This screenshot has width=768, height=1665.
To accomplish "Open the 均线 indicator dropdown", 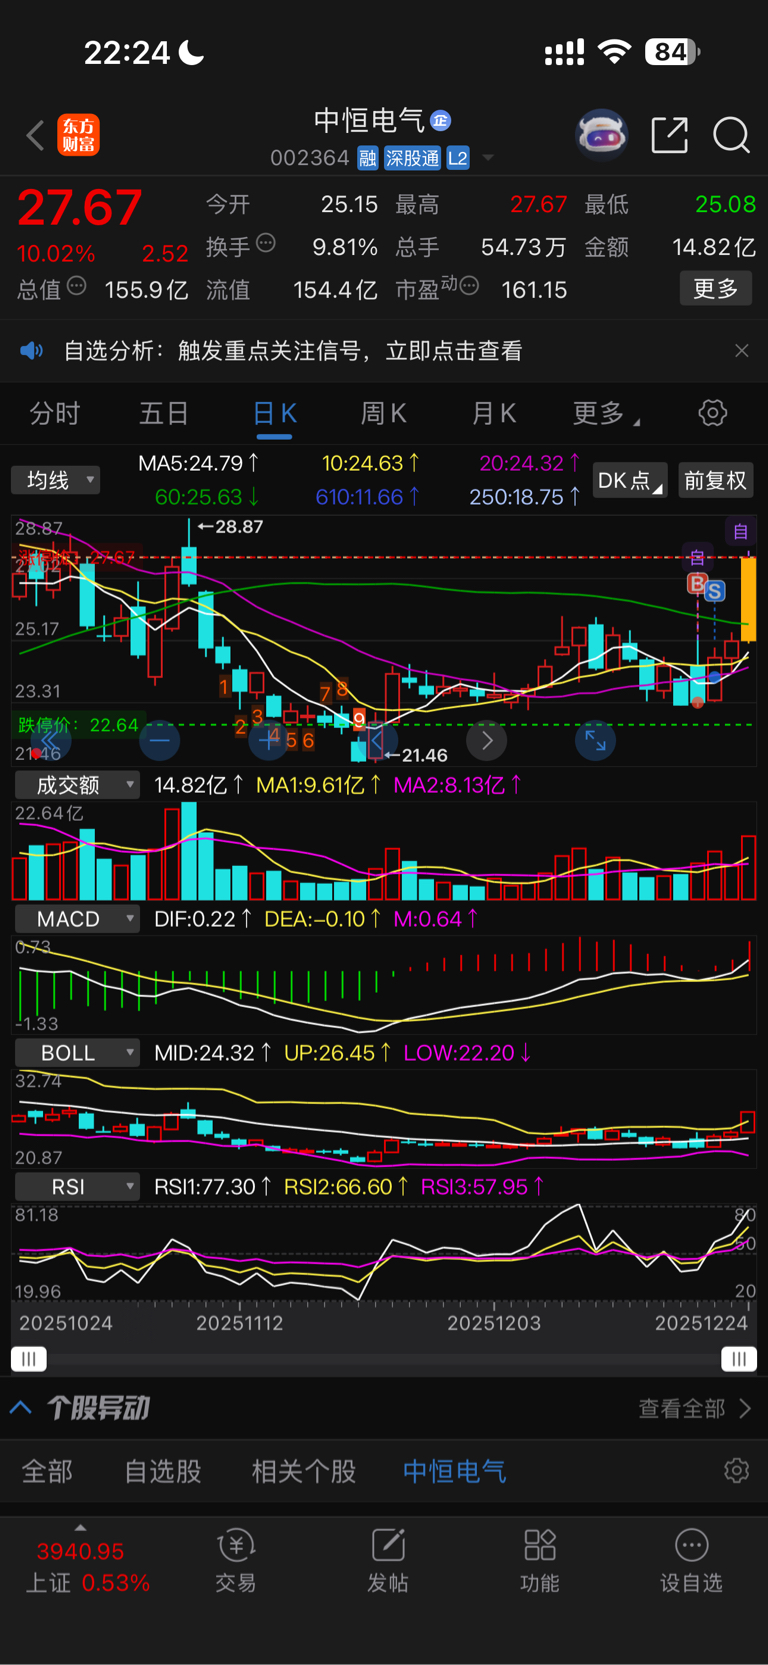I will 56,480.
